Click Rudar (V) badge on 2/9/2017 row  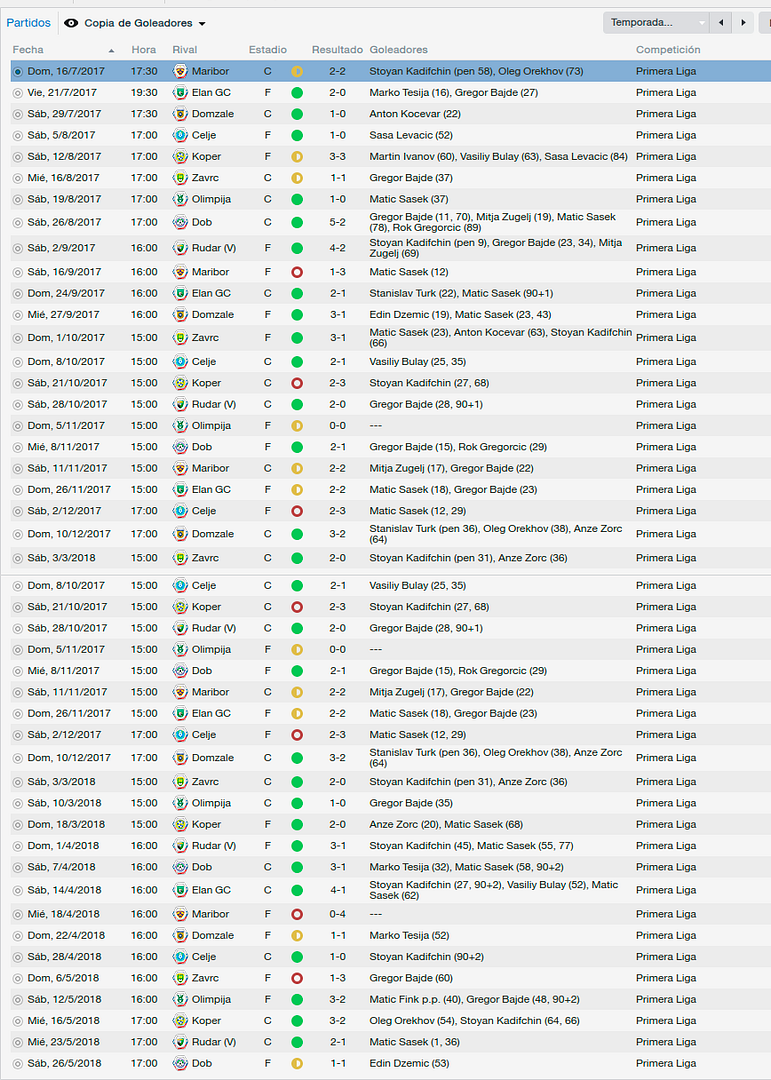(x=180, y=248)
